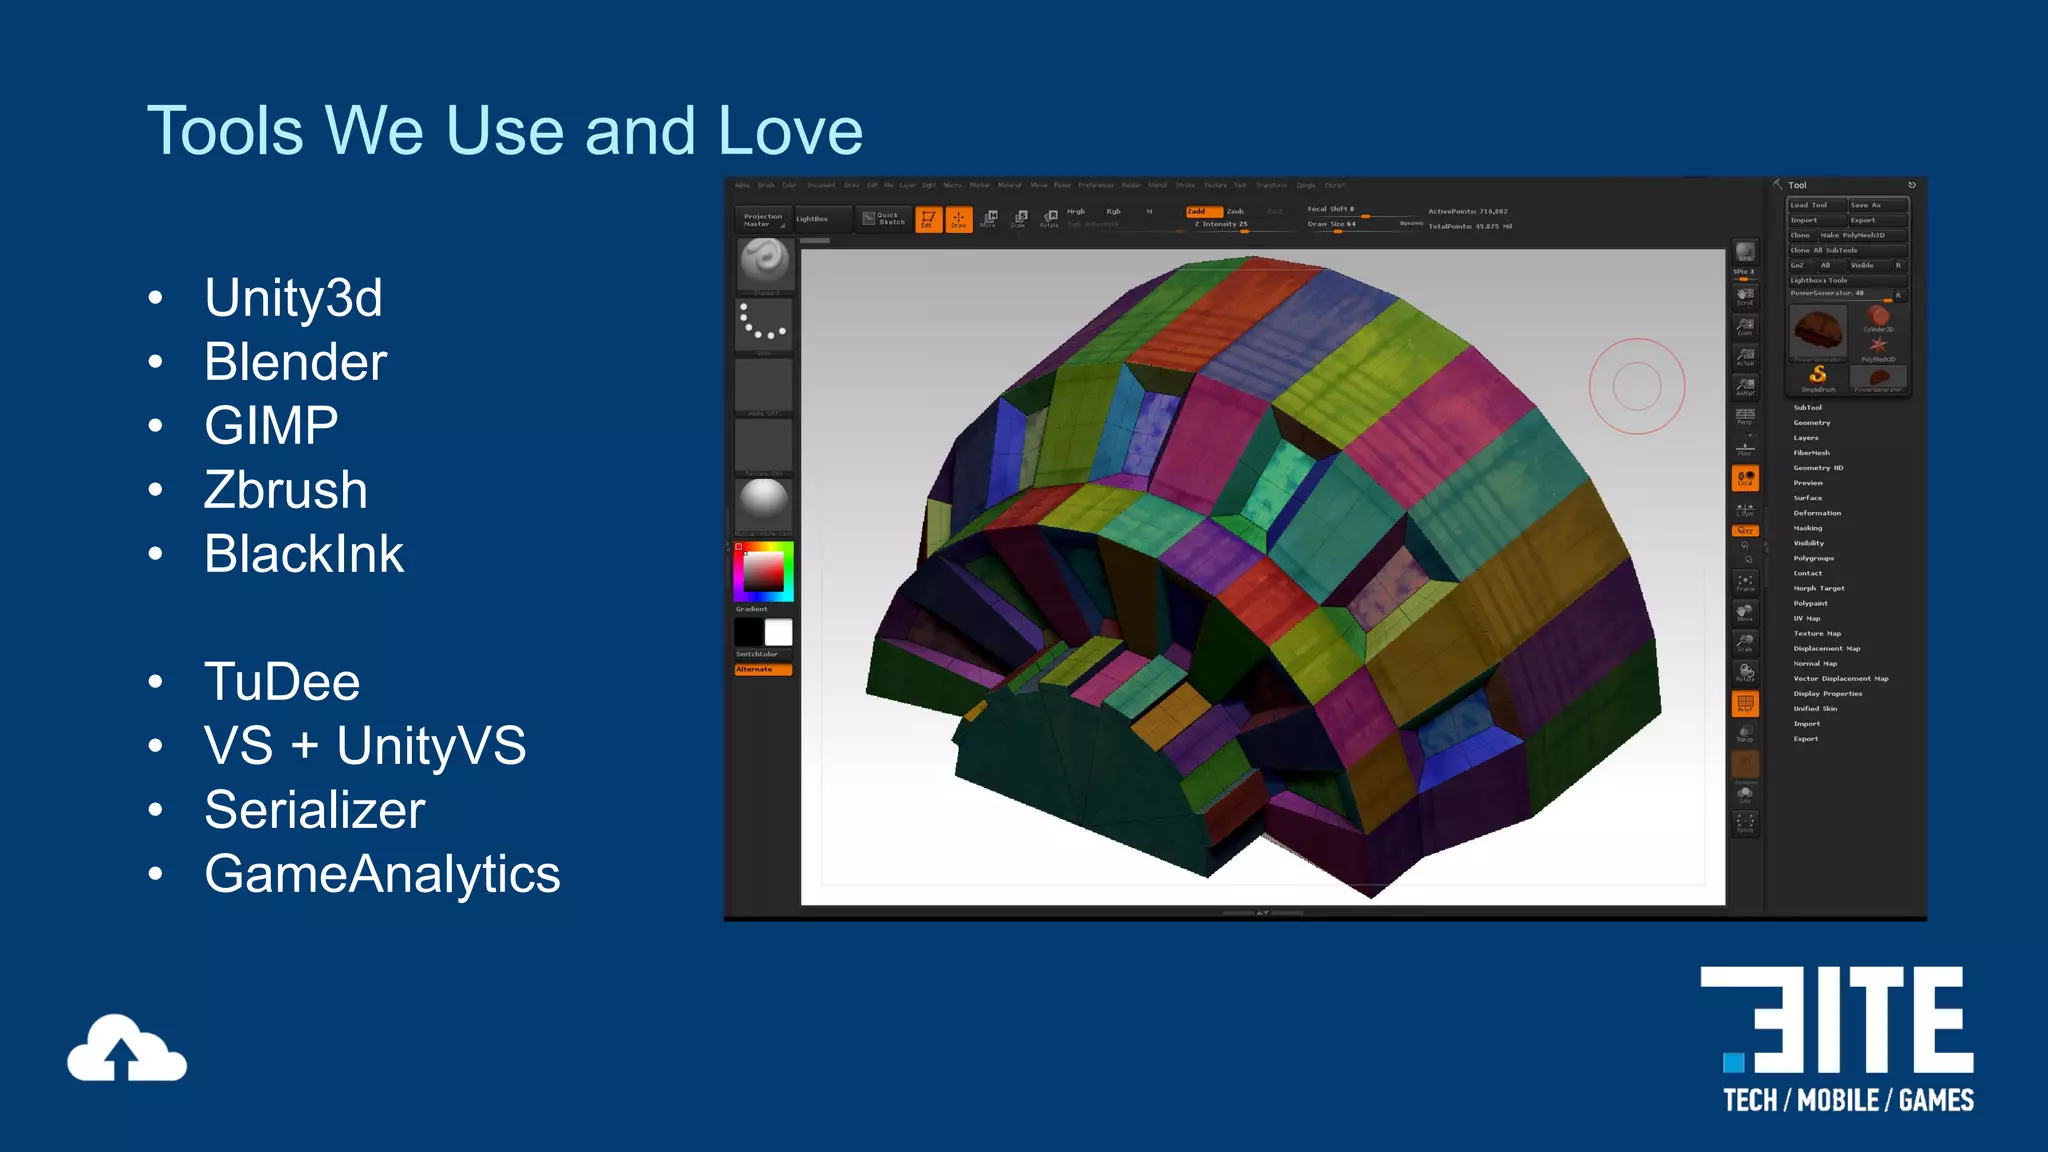This screenshot has height=1152, width=2048.
Task: Toggle the Floor grid
Action: pyautogui.click(x=1745, y=447)
